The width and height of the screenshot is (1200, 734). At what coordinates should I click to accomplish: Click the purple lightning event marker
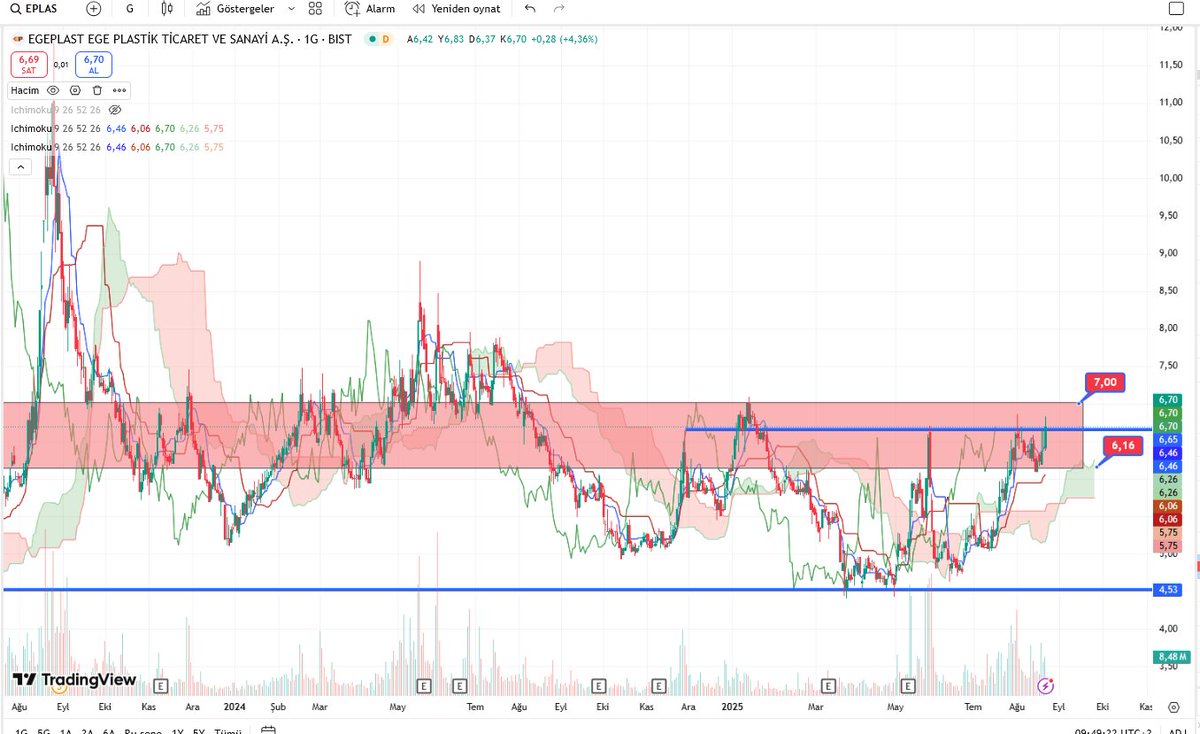click(1046, 686)
